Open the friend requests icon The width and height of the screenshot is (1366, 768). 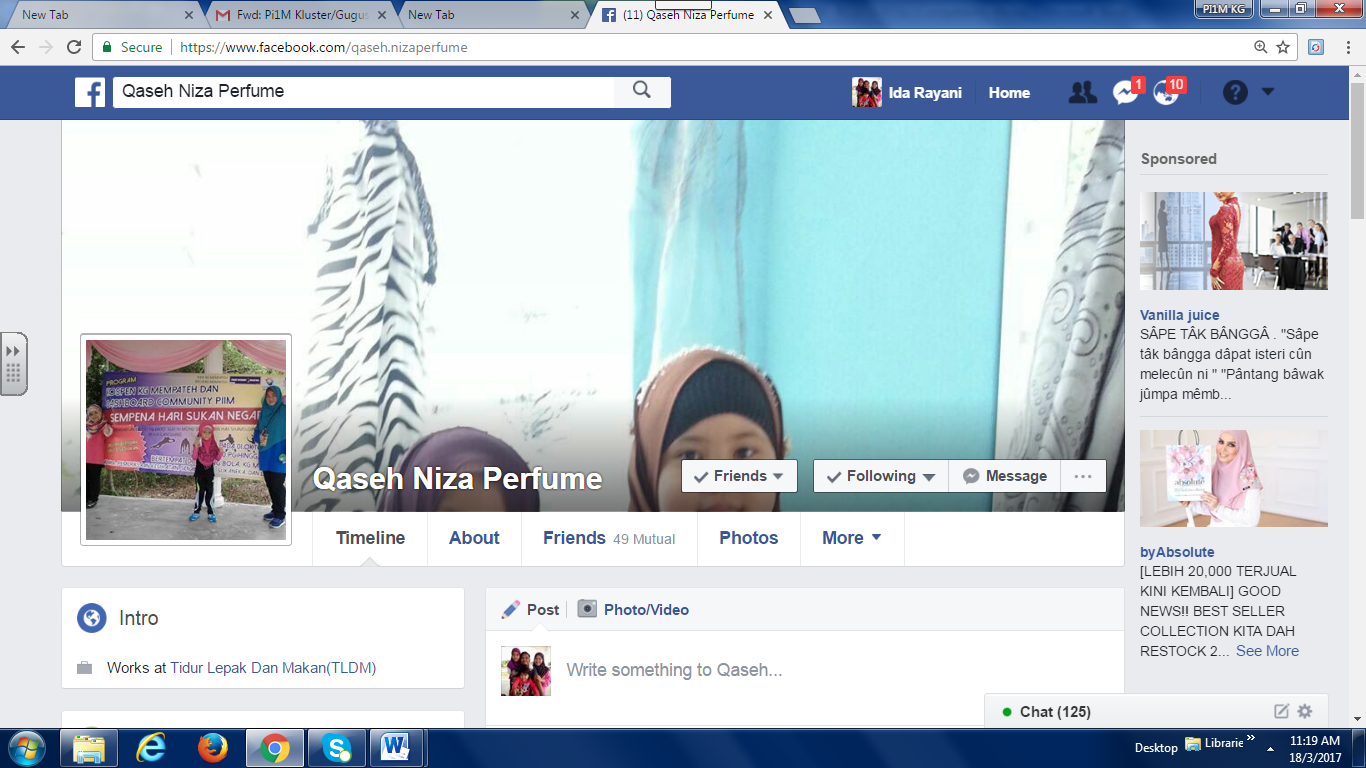pos(1082,92)
